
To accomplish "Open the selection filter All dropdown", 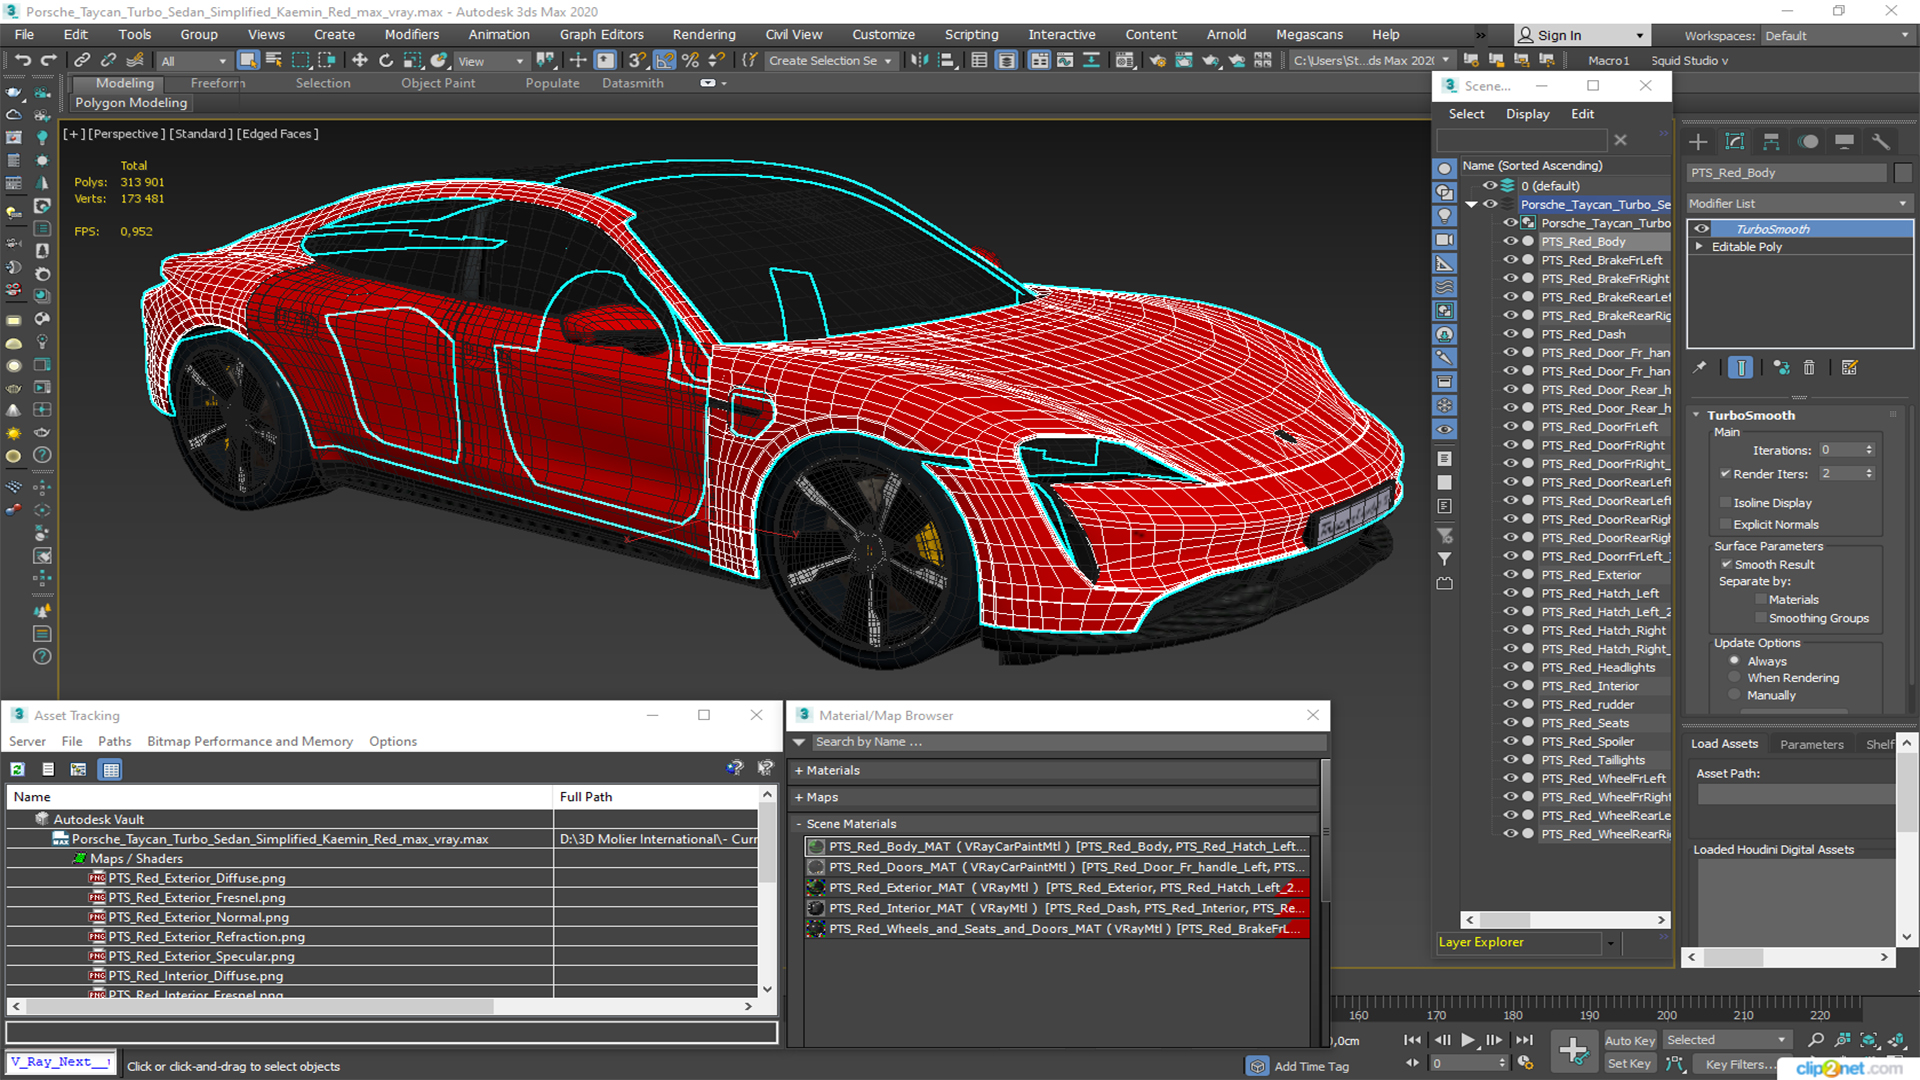I will pos(194,61).
